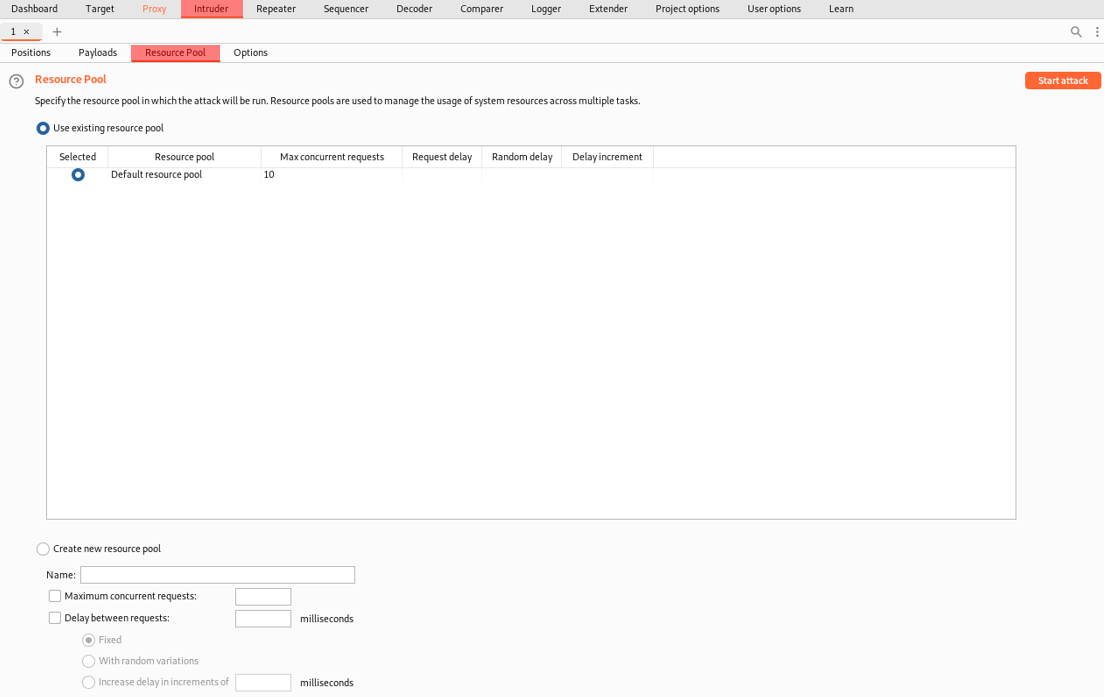Select Create new resource pool option
This screenshot has height=697, width=1105.
click(x=43, y=549)
